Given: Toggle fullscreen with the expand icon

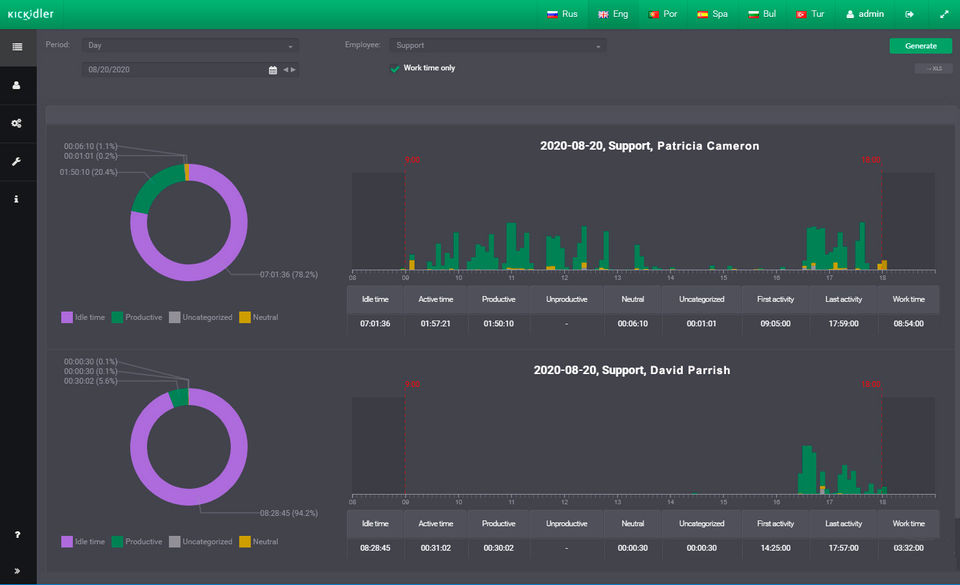Looking at the screenshot, I should (x=944, y=14).
